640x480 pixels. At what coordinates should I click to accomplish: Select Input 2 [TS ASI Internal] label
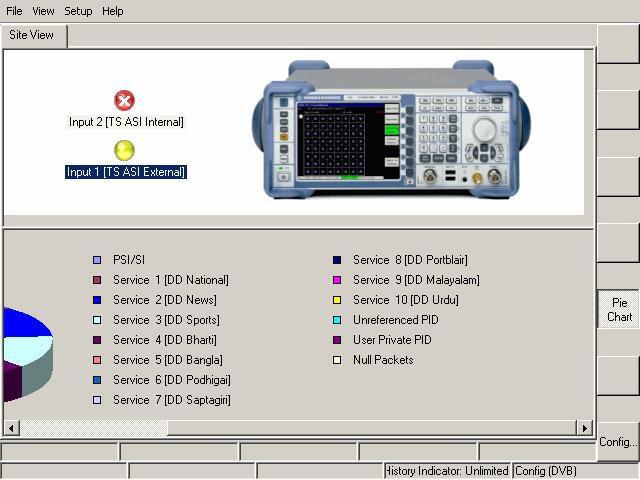126,122
